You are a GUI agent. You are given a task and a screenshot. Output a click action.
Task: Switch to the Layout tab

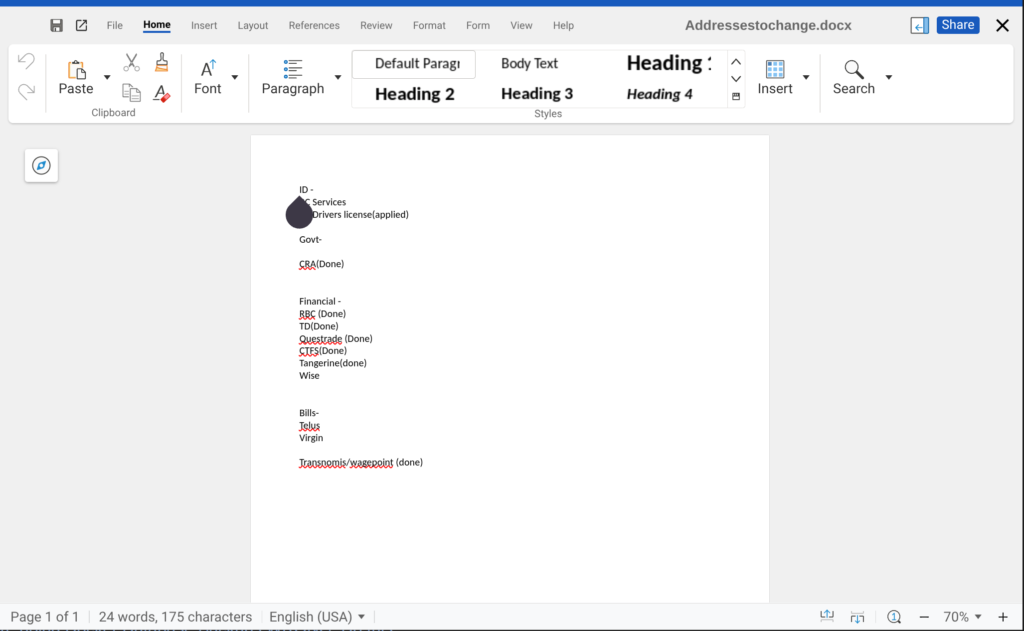253,25
